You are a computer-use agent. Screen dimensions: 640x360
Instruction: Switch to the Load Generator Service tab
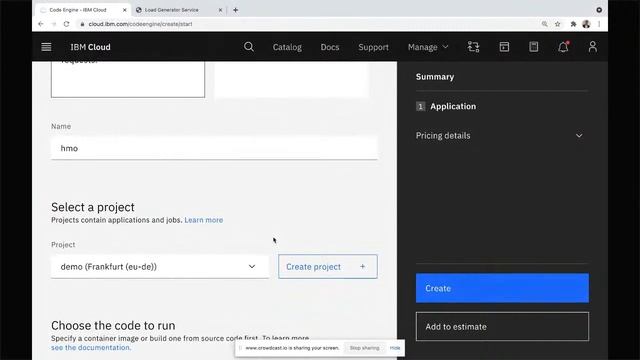(x=179, y=10)
